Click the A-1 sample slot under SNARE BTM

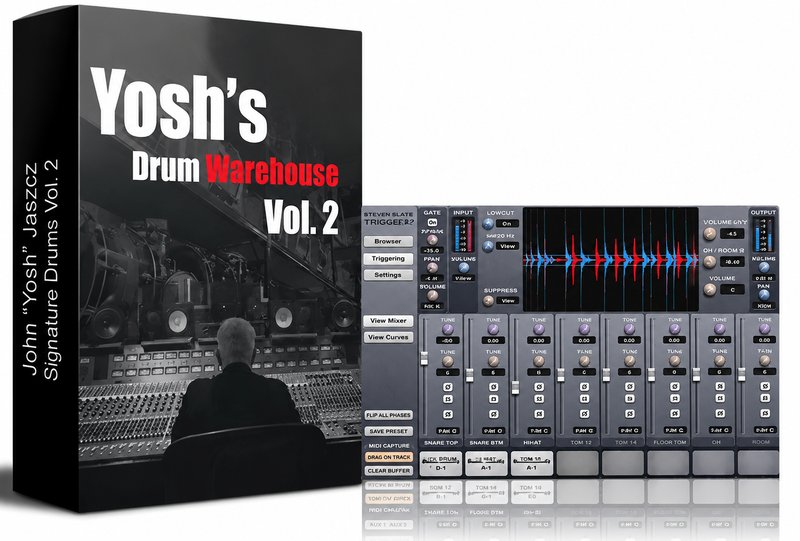point(486,463)
